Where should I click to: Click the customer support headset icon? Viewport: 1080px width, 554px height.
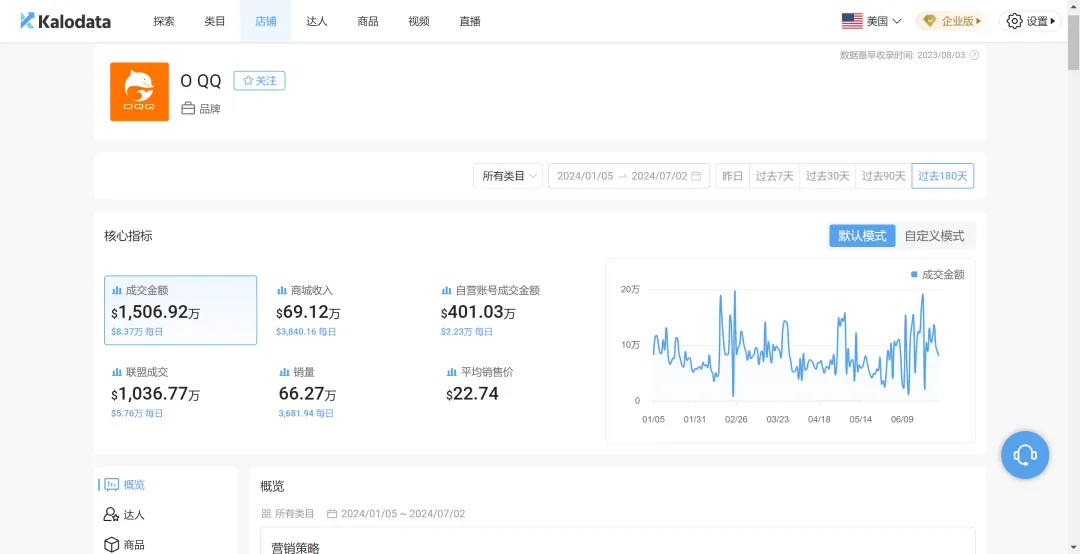coord(1025,455)
